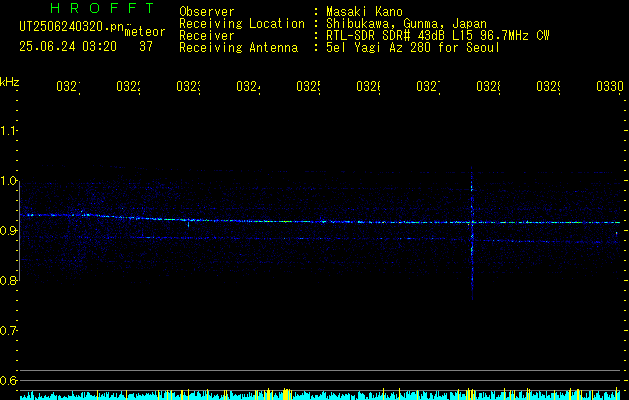Click the 'Receiving Location' label
The width and height of the screenshot is (629, 400).
click(x=242, y=24)
